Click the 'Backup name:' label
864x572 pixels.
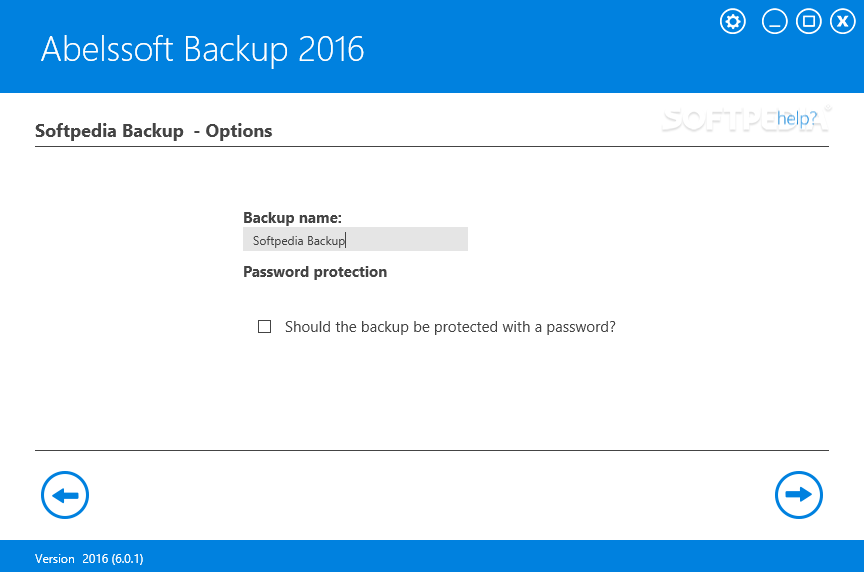point(292,218)
